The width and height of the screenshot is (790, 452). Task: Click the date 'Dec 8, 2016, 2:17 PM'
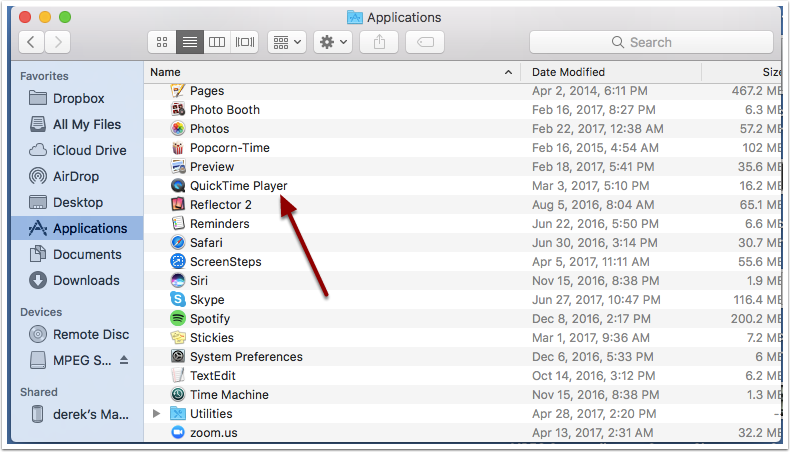click(591, 318)
